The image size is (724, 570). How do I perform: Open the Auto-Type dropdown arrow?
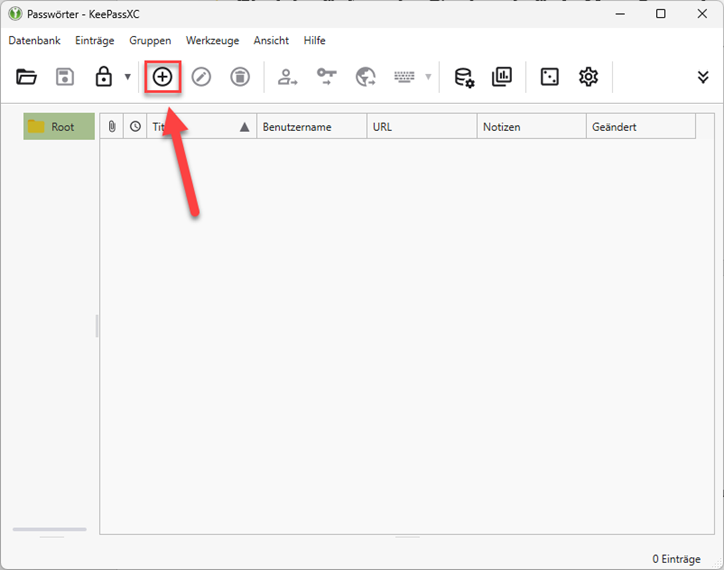(428, 77)
